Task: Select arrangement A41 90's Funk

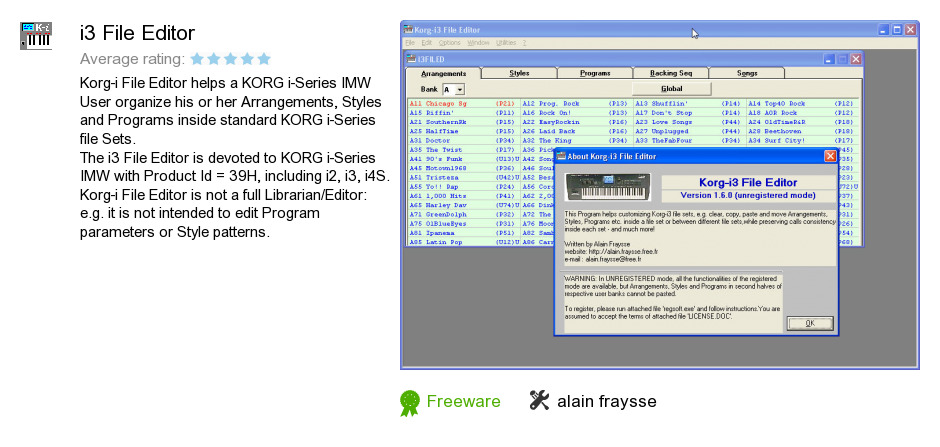Action: tap(463, 159)
